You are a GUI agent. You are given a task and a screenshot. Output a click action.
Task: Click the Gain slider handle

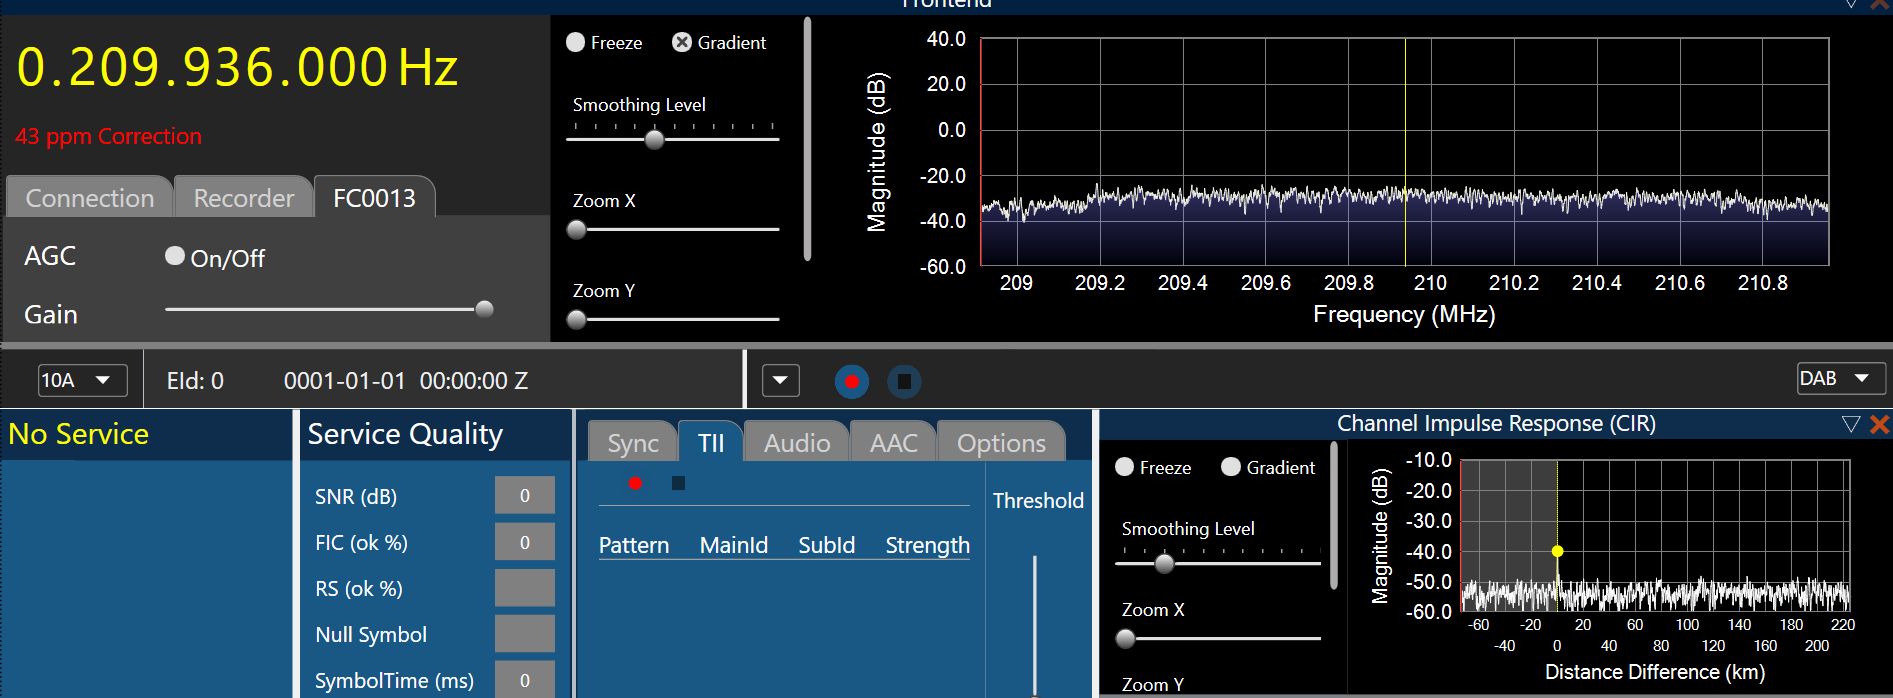pyautogui.click(x=484, y=309)
